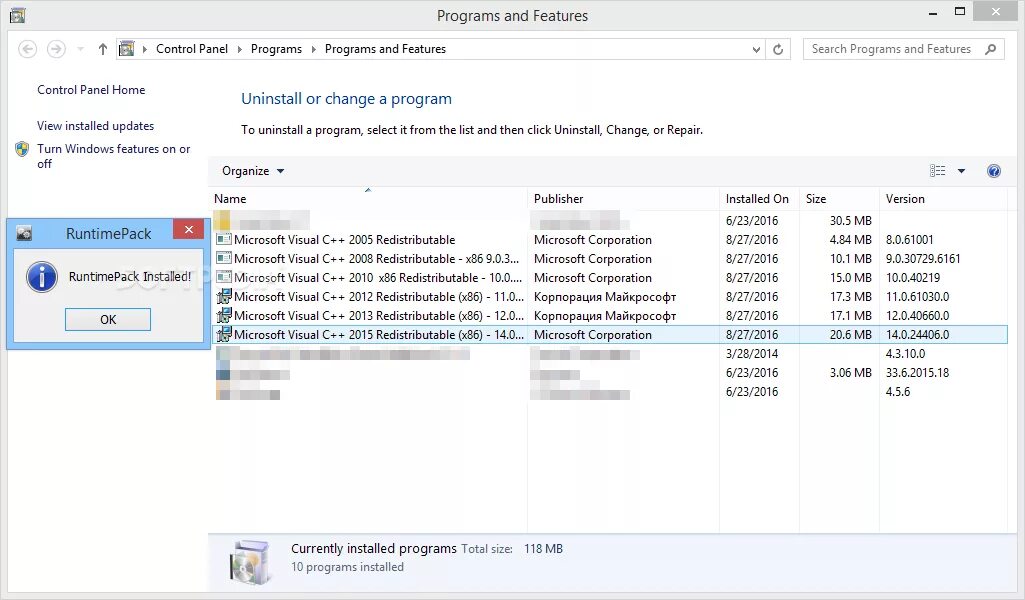Click icon of Visual C++ 2010 row
This screenshot has height=600, width=1025.
[x=224, y=278]
